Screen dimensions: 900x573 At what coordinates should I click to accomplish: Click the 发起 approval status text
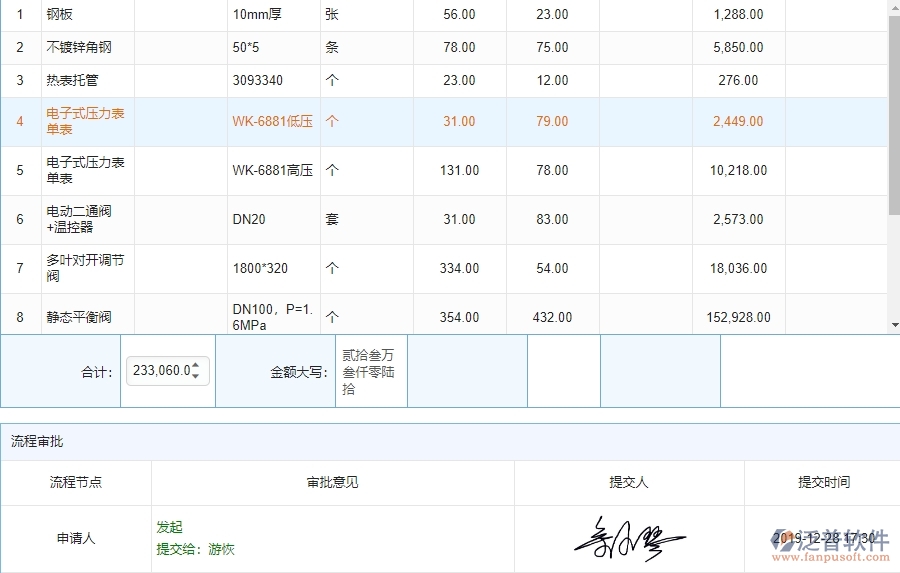pyautogui.click(x=170, y=527)
